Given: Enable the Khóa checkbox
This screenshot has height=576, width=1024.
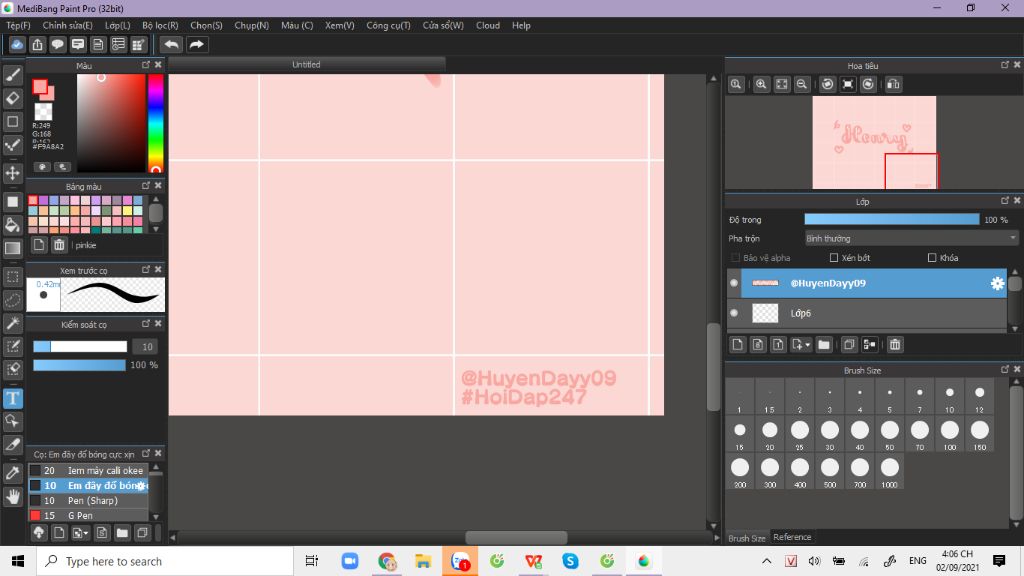Looking at the screenshot, I should [932, 258].
